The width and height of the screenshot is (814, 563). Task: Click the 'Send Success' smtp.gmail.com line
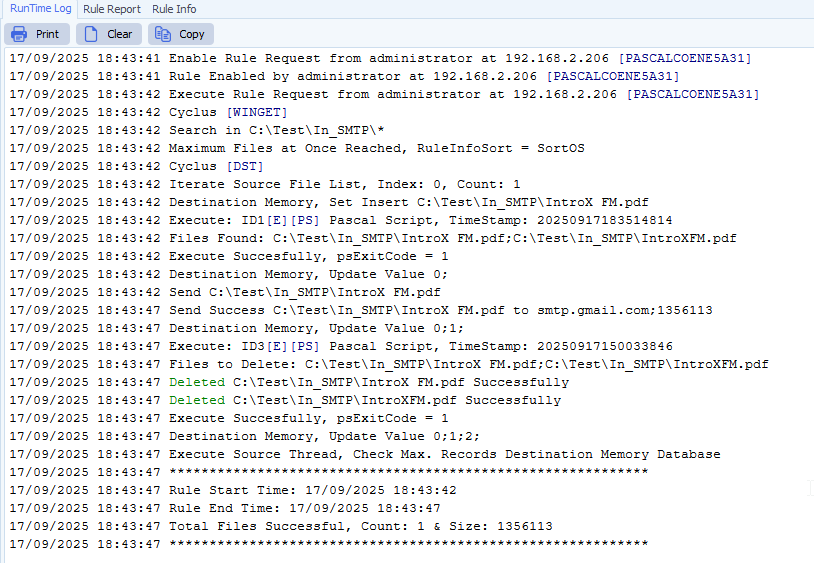[361, 310]
